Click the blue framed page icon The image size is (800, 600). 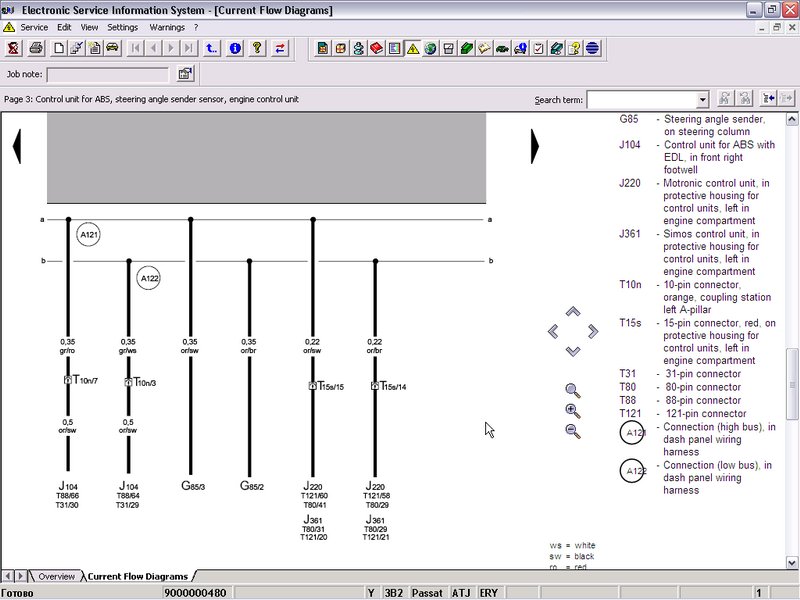click(x=394, y=48)
